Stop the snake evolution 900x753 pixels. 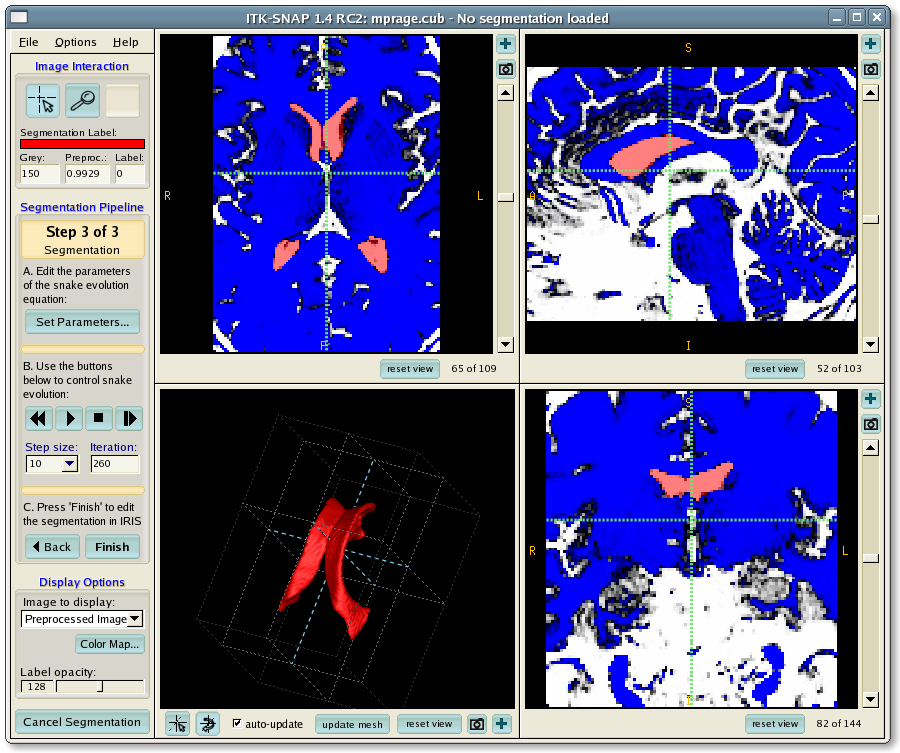click(x=98, y=419)
